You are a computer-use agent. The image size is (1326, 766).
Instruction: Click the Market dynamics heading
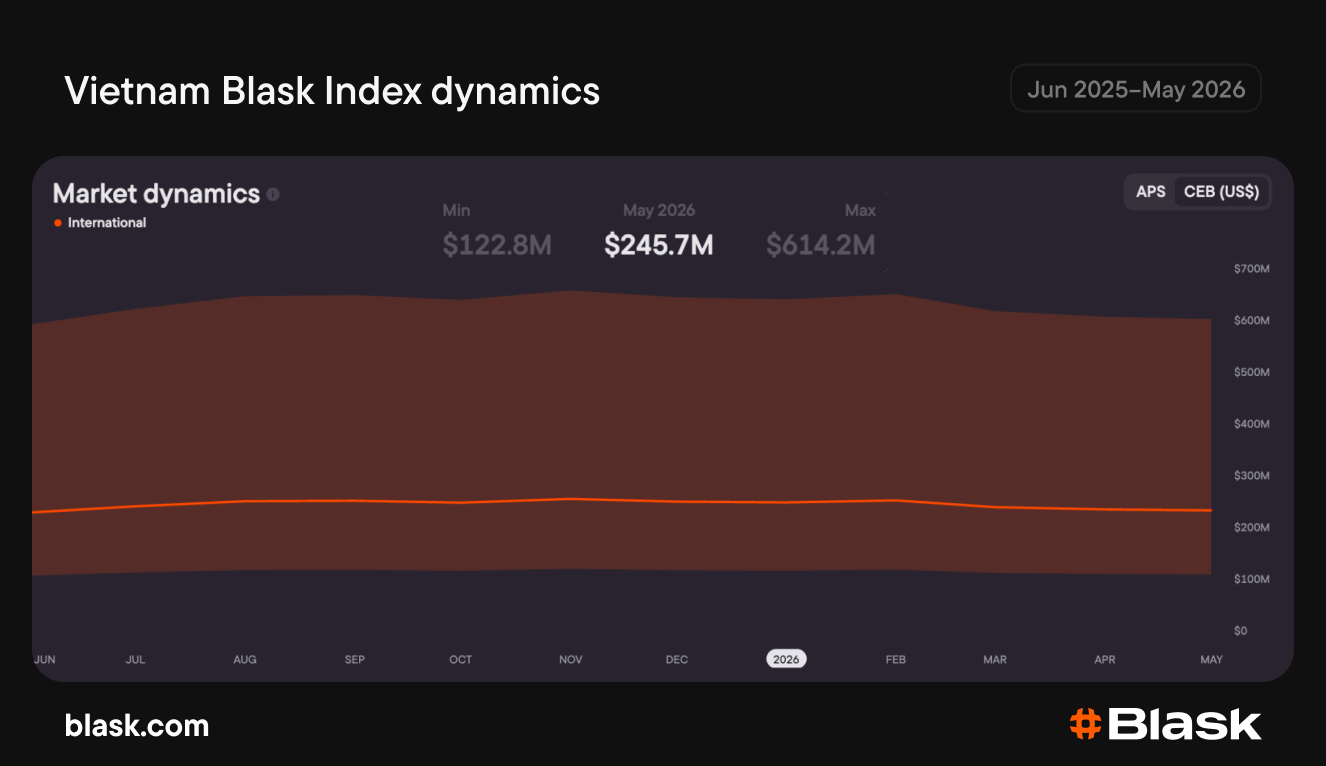click(x=156, y=194)
